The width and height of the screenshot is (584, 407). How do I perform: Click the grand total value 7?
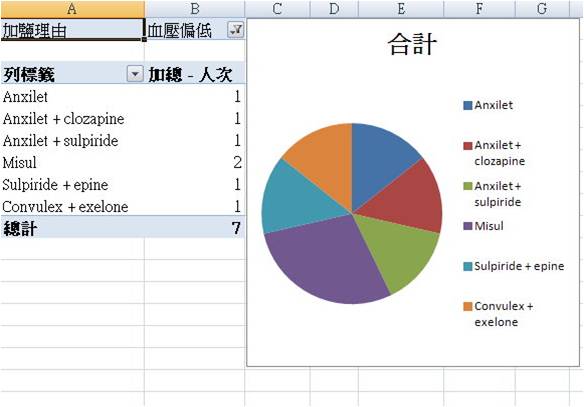click(x=236, y=228)
